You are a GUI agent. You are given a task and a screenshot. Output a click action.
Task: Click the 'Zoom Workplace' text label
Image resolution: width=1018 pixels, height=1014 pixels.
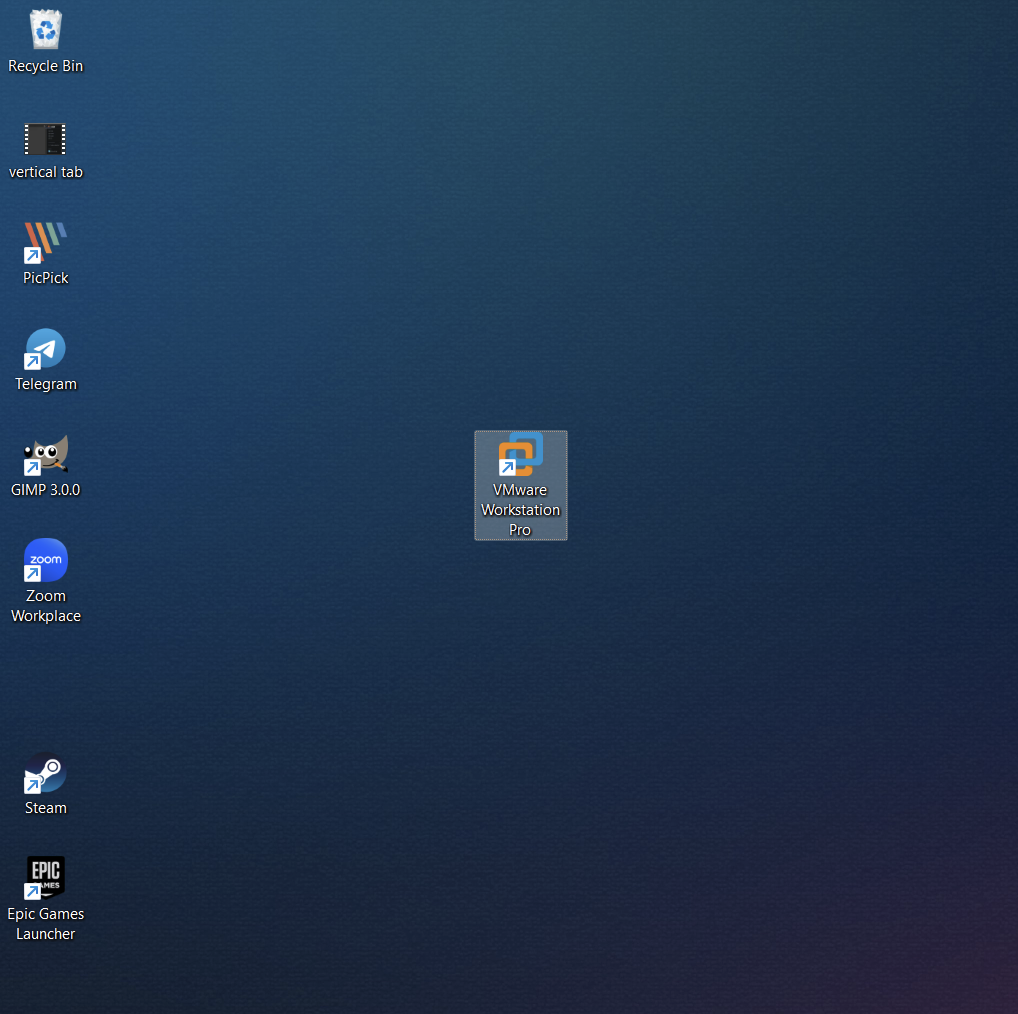click(x=46, y=606)
